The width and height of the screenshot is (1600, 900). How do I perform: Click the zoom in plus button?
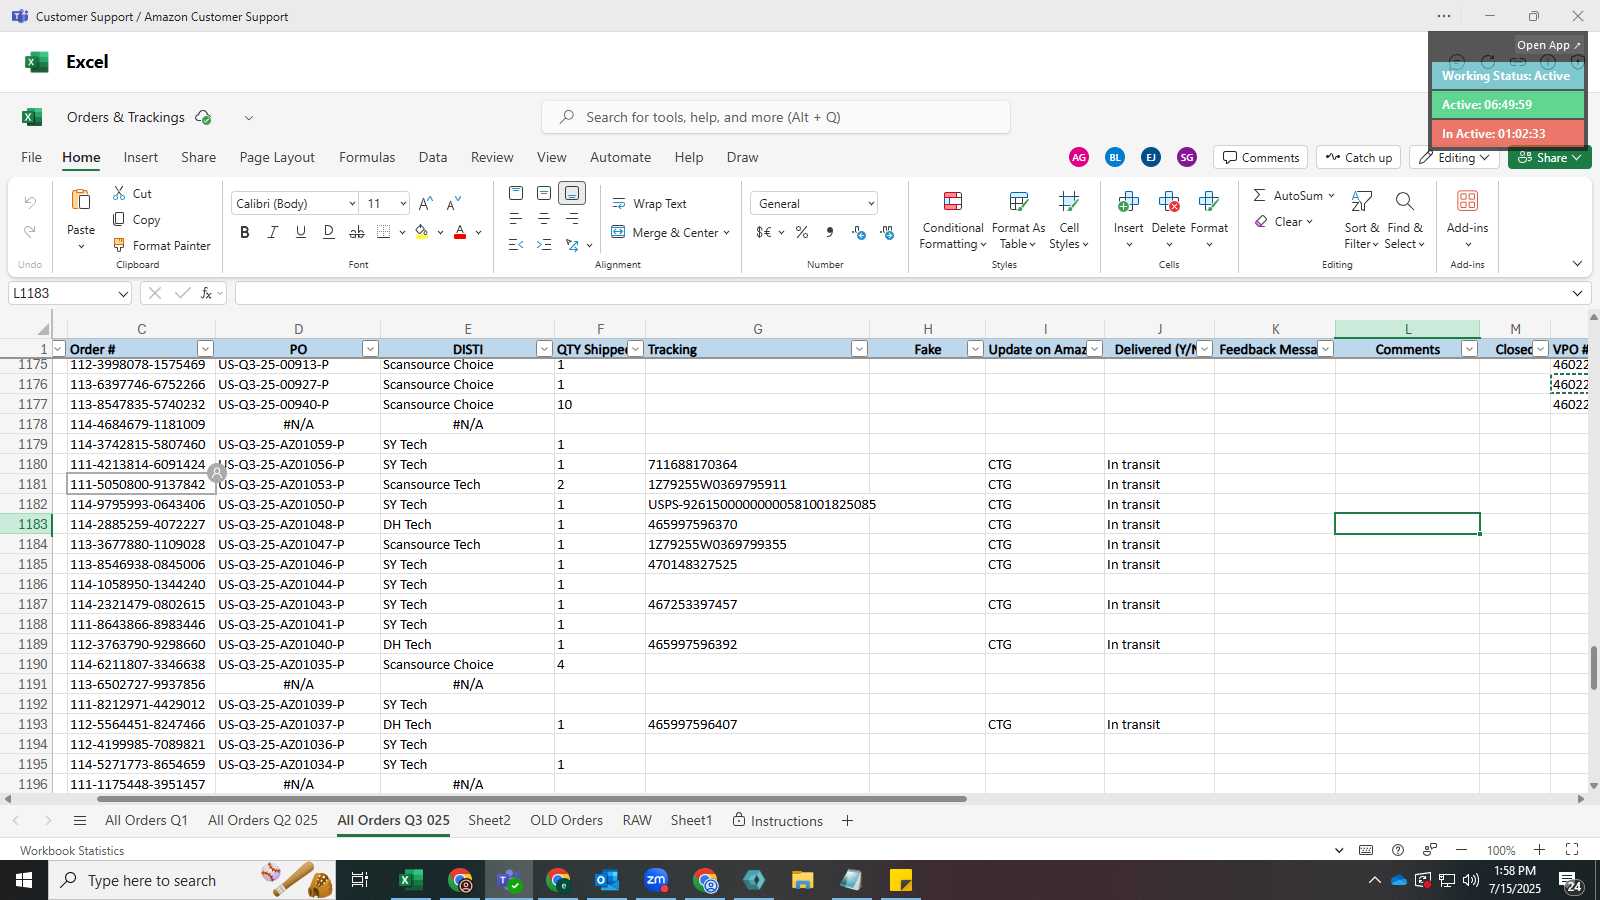[1540, 850]
